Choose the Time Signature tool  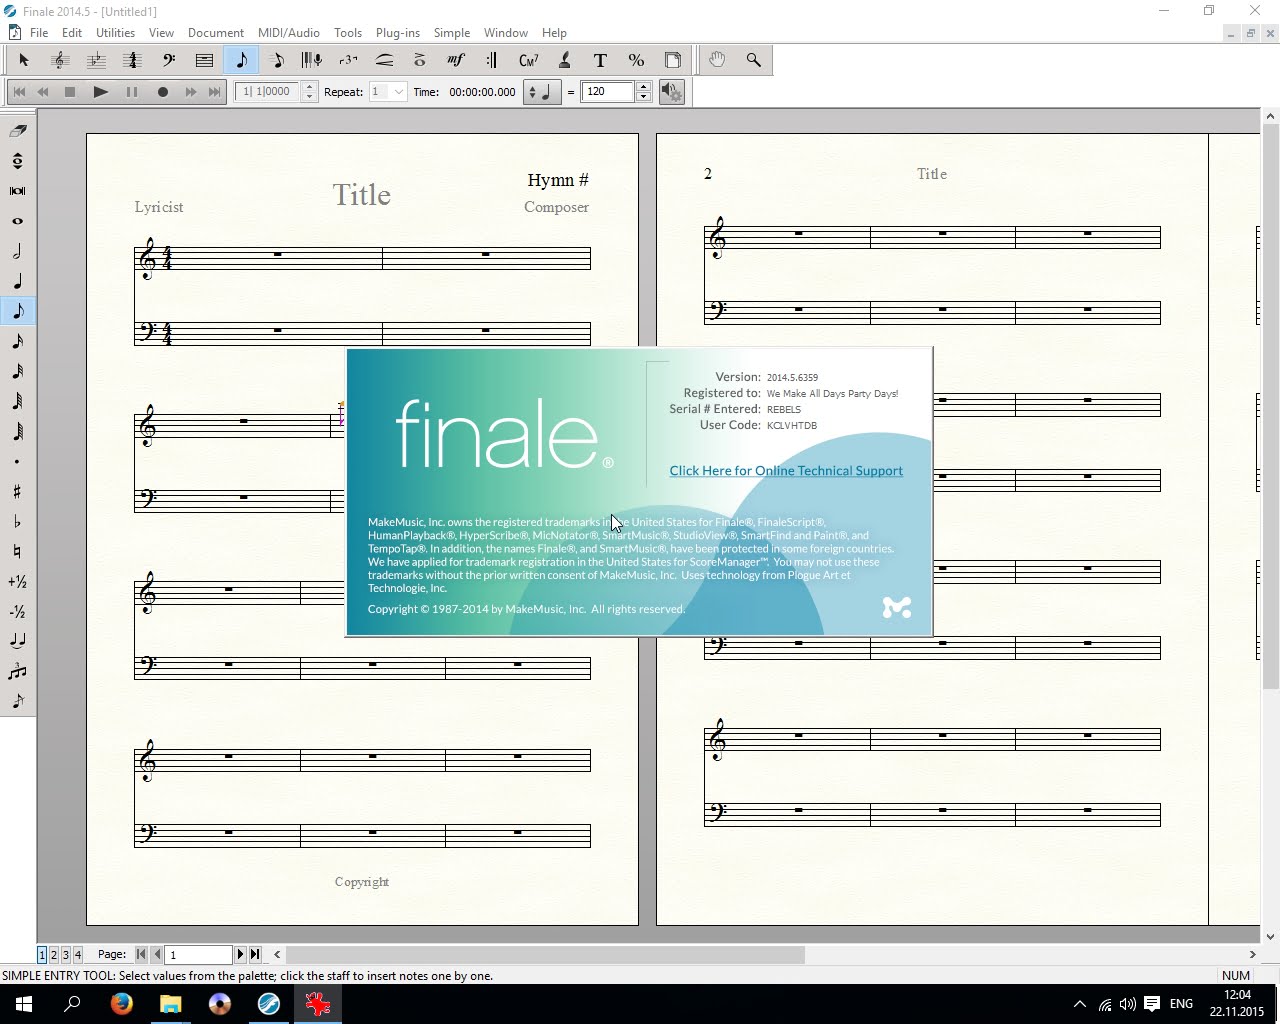pyautogui.click(x=132, y=60)
